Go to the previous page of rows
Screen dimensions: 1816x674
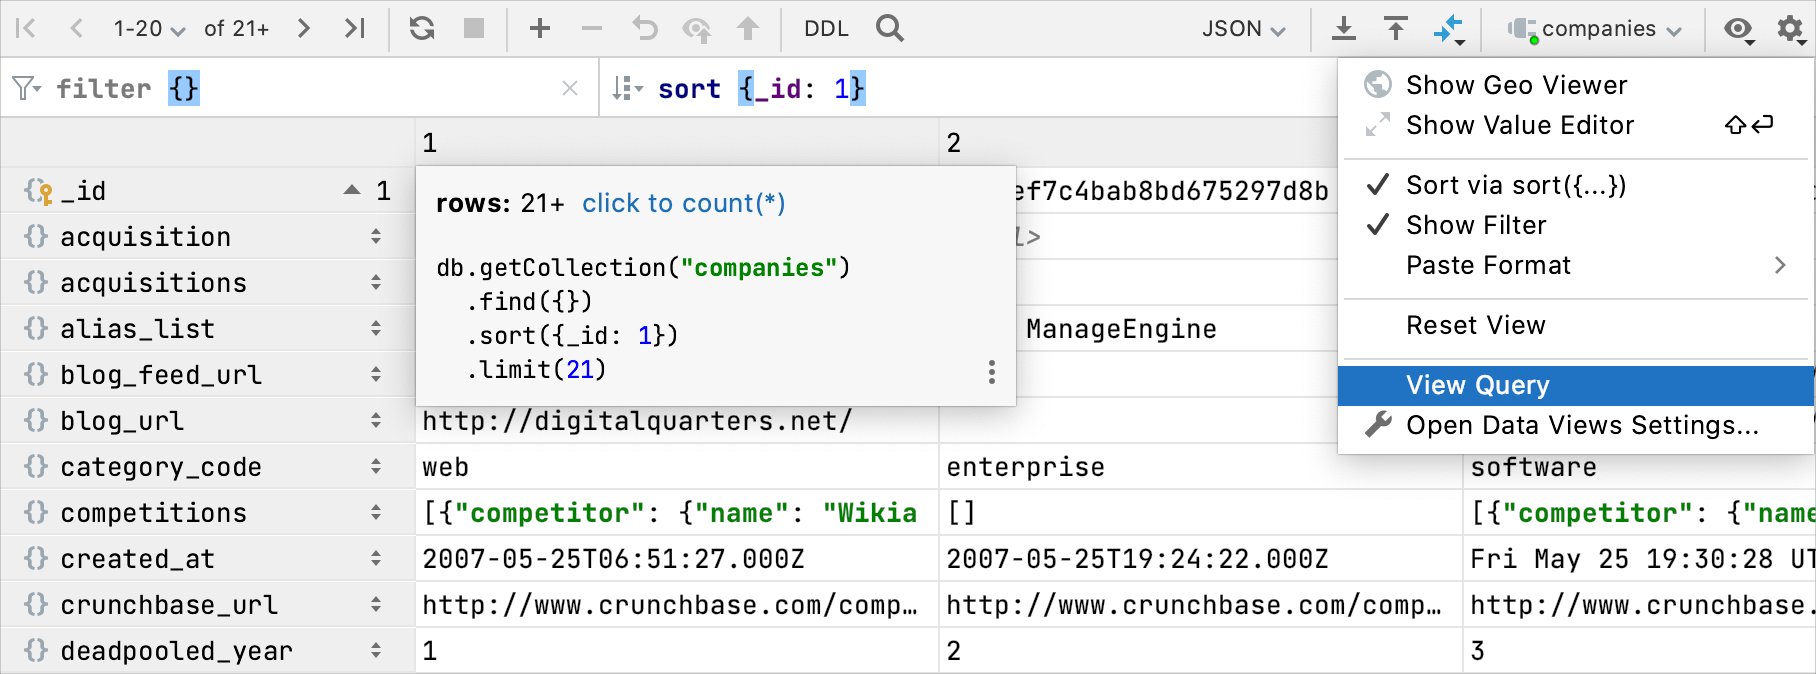(76, 28)
